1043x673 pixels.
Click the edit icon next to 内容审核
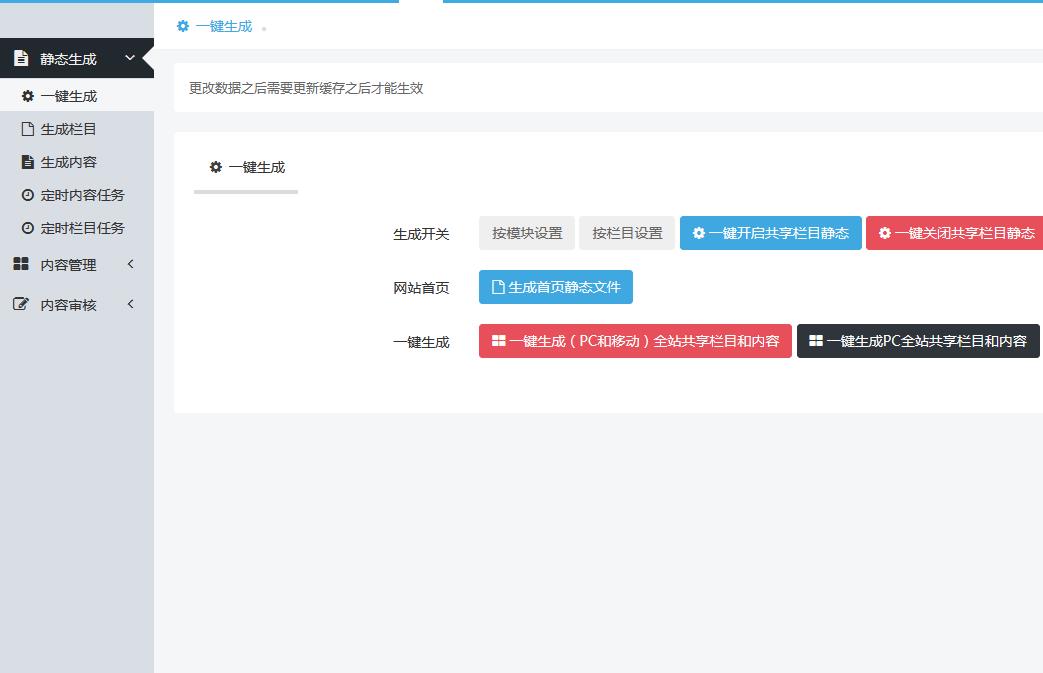21,305
